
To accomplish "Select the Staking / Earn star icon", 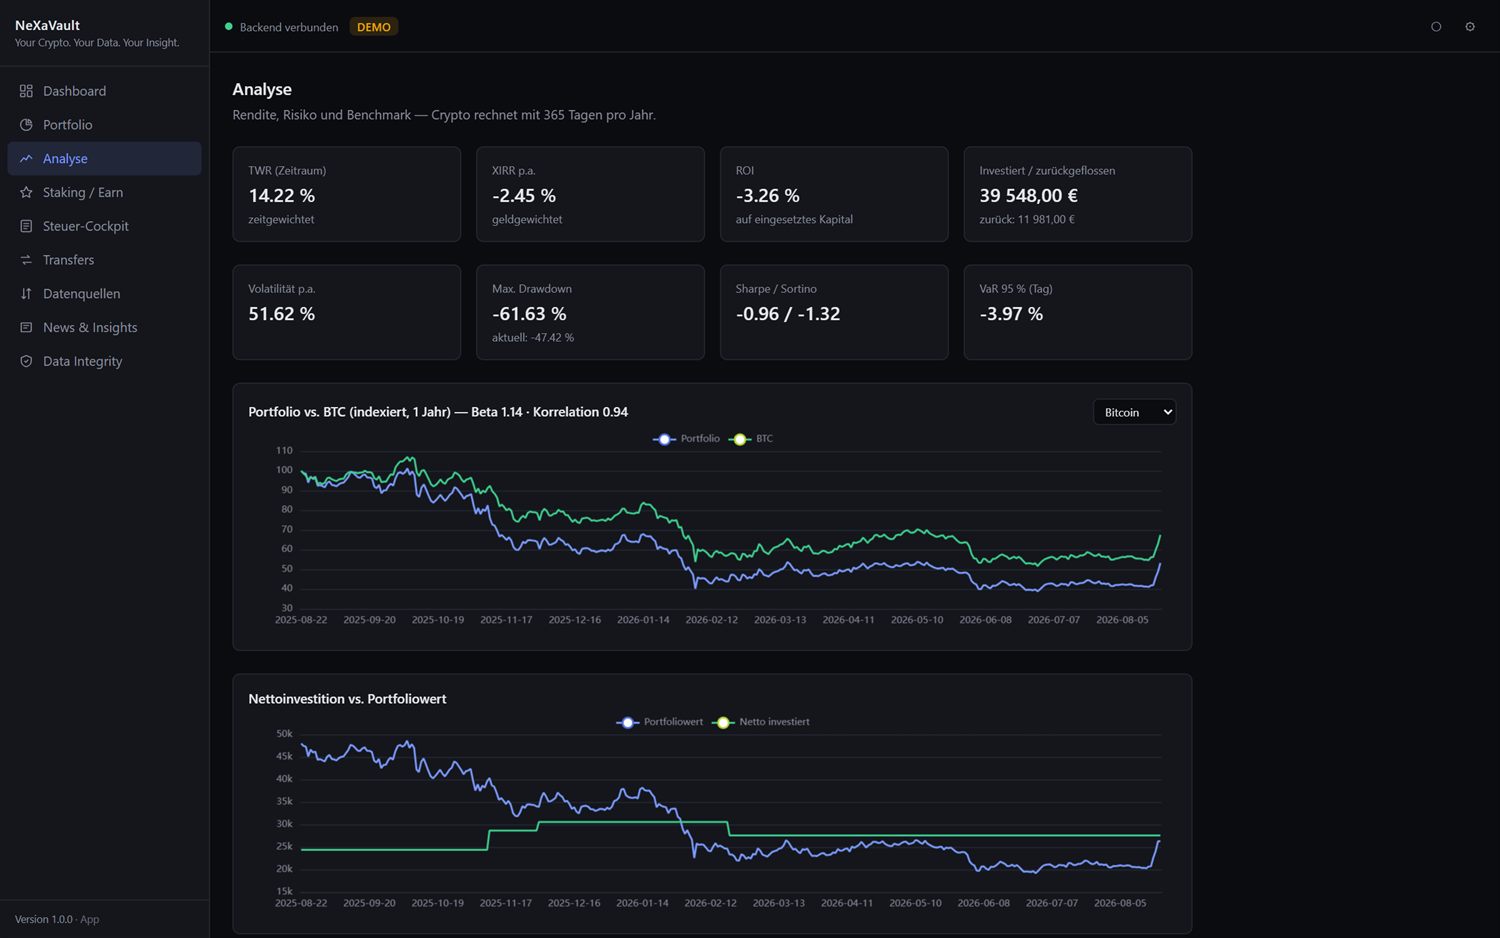I will [x=26, y=192].
